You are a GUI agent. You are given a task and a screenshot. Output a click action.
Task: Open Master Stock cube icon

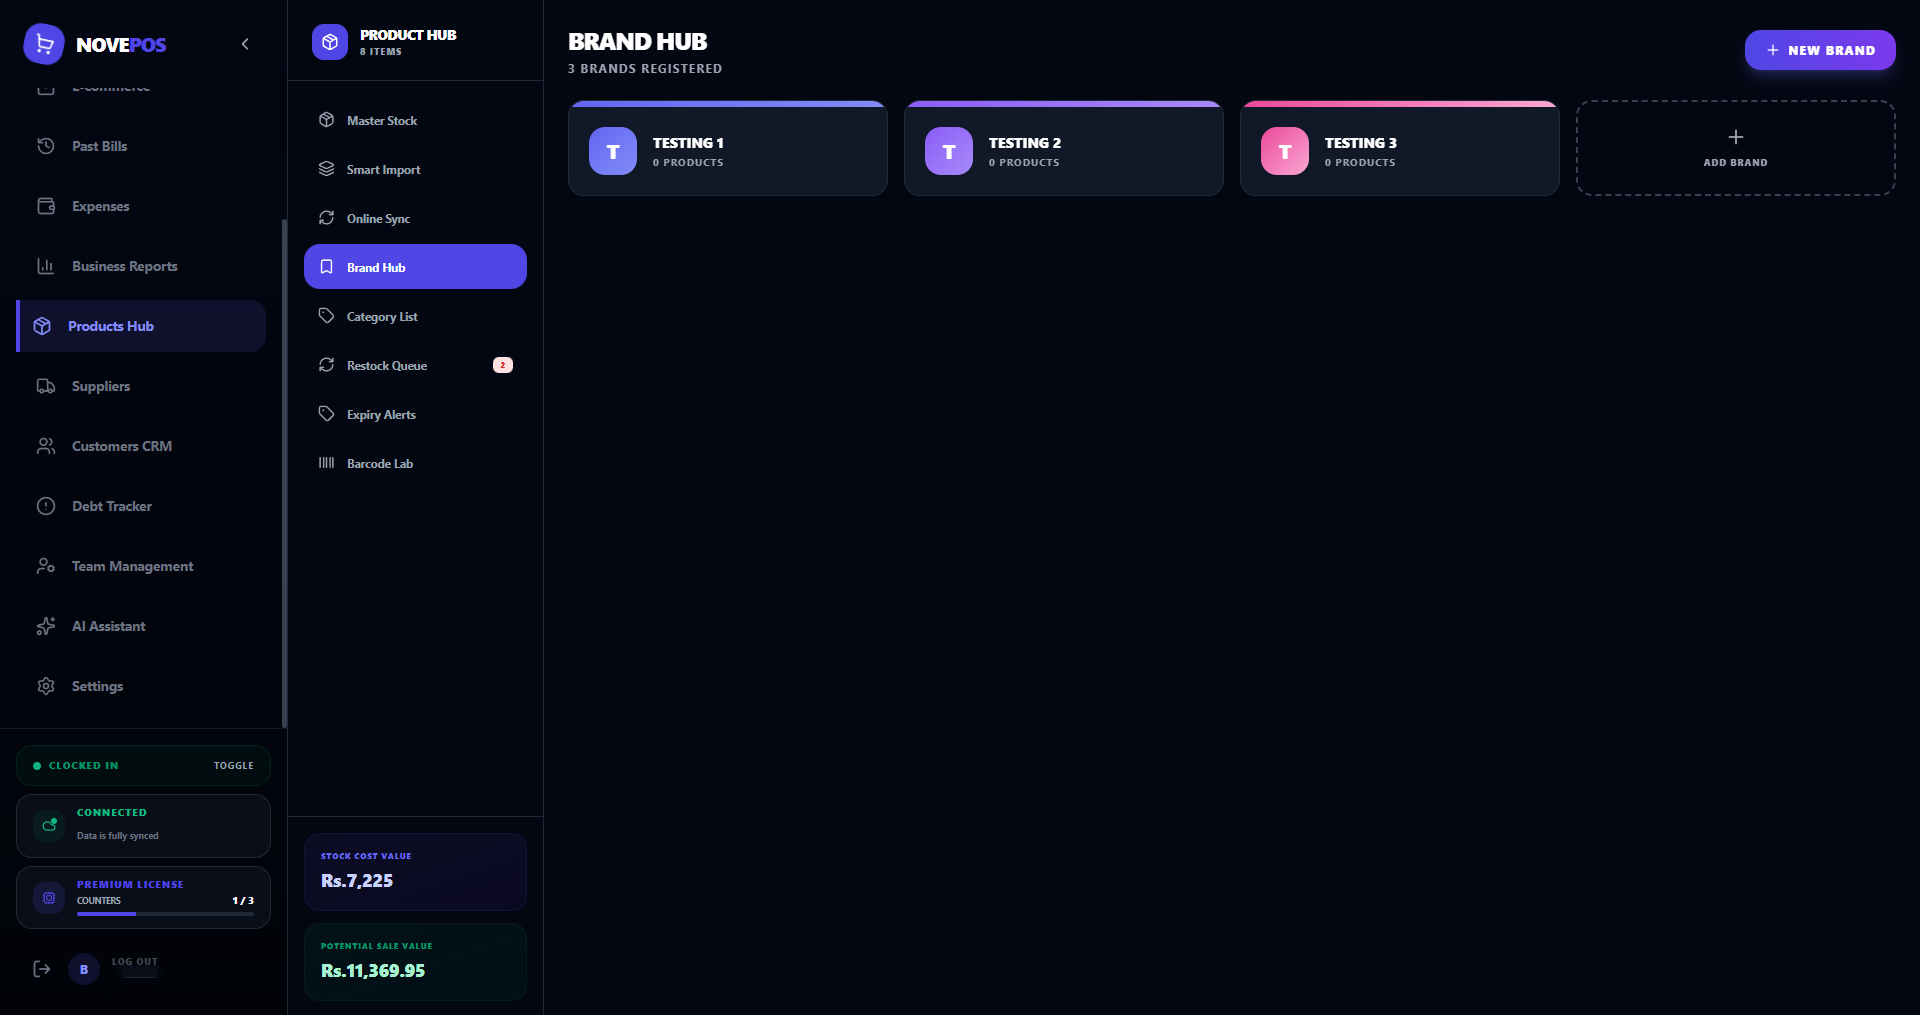(x=326, y=120)
